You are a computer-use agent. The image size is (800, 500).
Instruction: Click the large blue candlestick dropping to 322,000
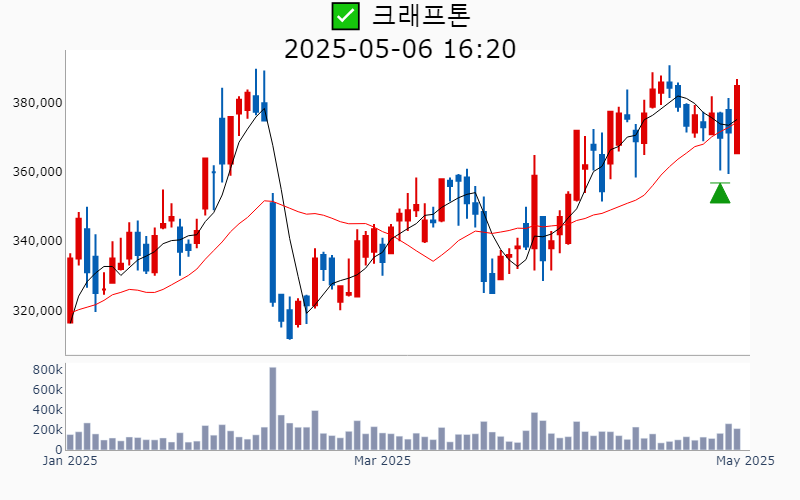(272, 252)
